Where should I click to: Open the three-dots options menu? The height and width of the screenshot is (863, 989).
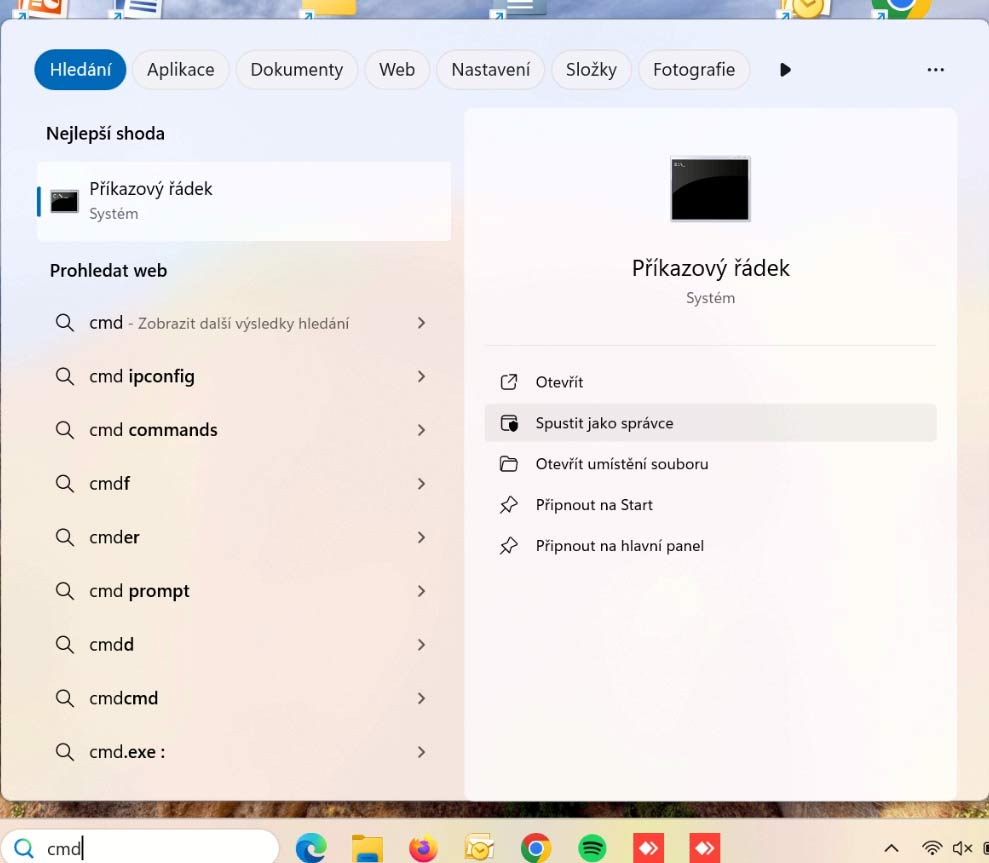[x=935, y=69]
